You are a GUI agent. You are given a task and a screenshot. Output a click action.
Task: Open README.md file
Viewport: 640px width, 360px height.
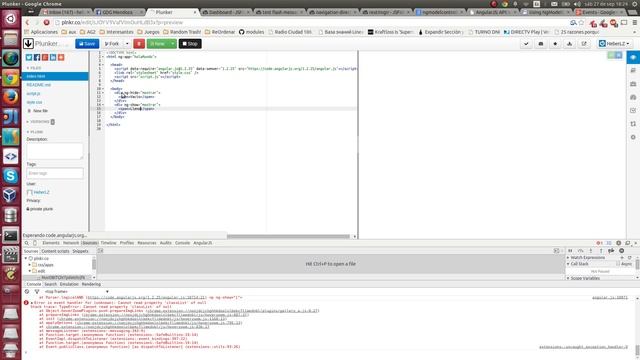click(39, 85)
